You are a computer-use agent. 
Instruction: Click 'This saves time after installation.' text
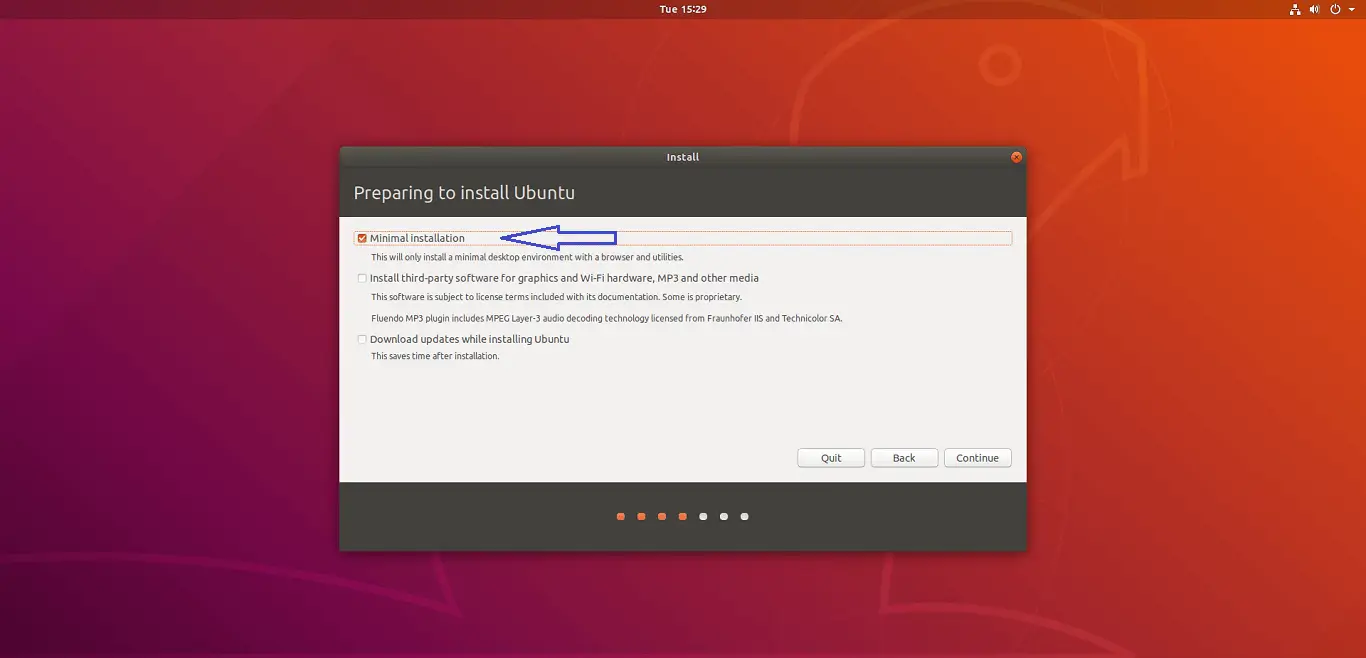[435, 356]
